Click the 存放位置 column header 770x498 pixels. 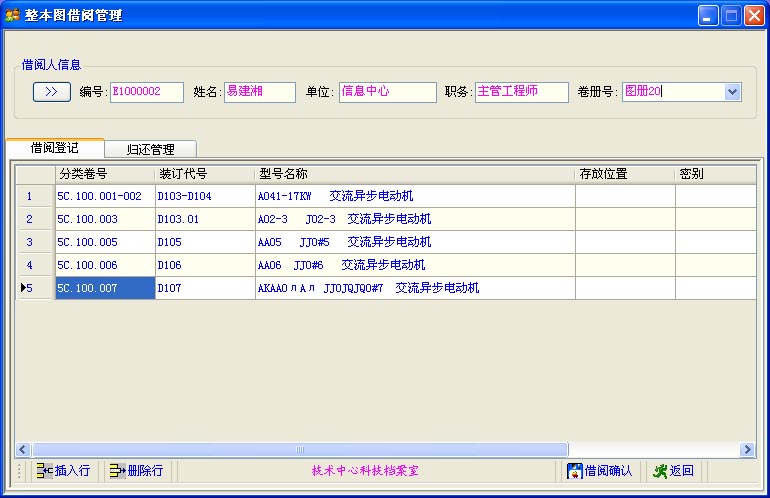pos(624,174)
